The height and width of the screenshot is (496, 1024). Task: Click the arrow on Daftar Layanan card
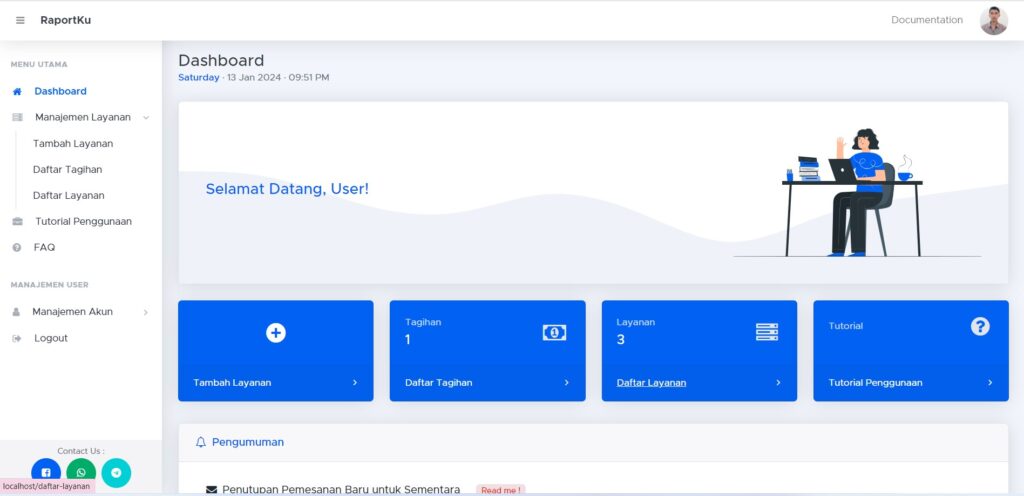point(778,383)
